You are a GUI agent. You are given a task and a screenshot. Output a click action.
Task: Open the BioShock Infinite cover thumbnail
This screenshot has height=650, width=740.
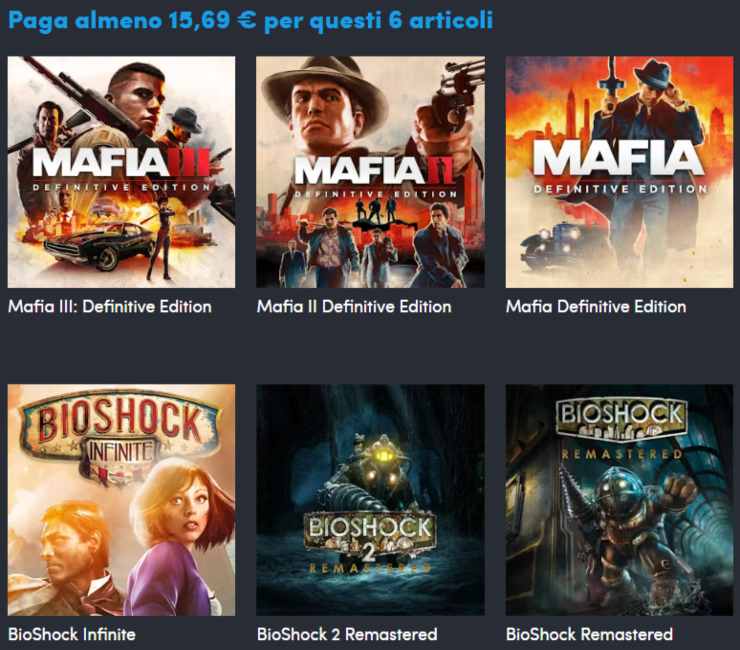pos(121,500)
